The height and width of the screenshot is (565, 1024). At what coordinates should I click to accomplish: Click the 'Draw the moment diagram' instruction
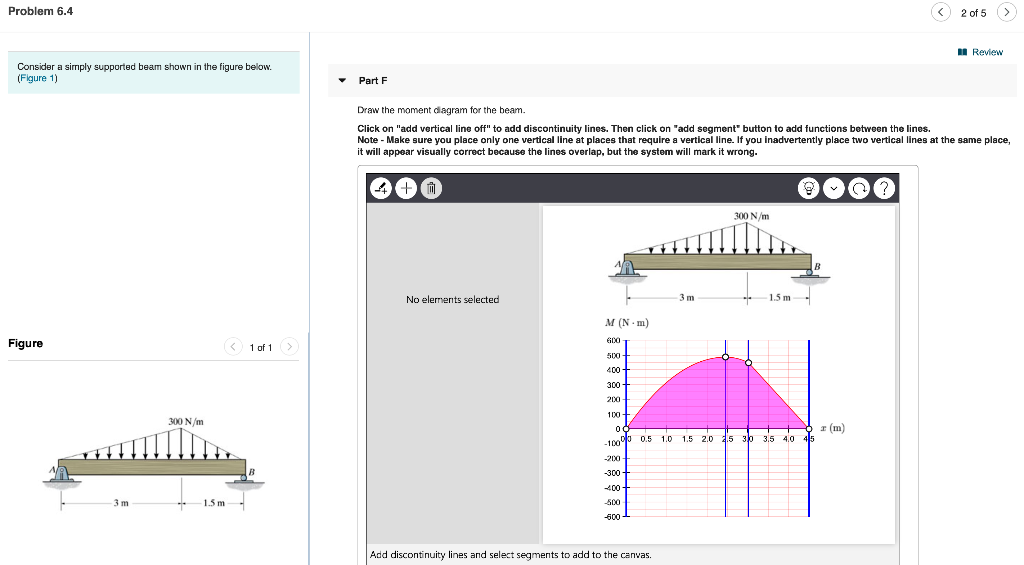(x=441, y=110)
